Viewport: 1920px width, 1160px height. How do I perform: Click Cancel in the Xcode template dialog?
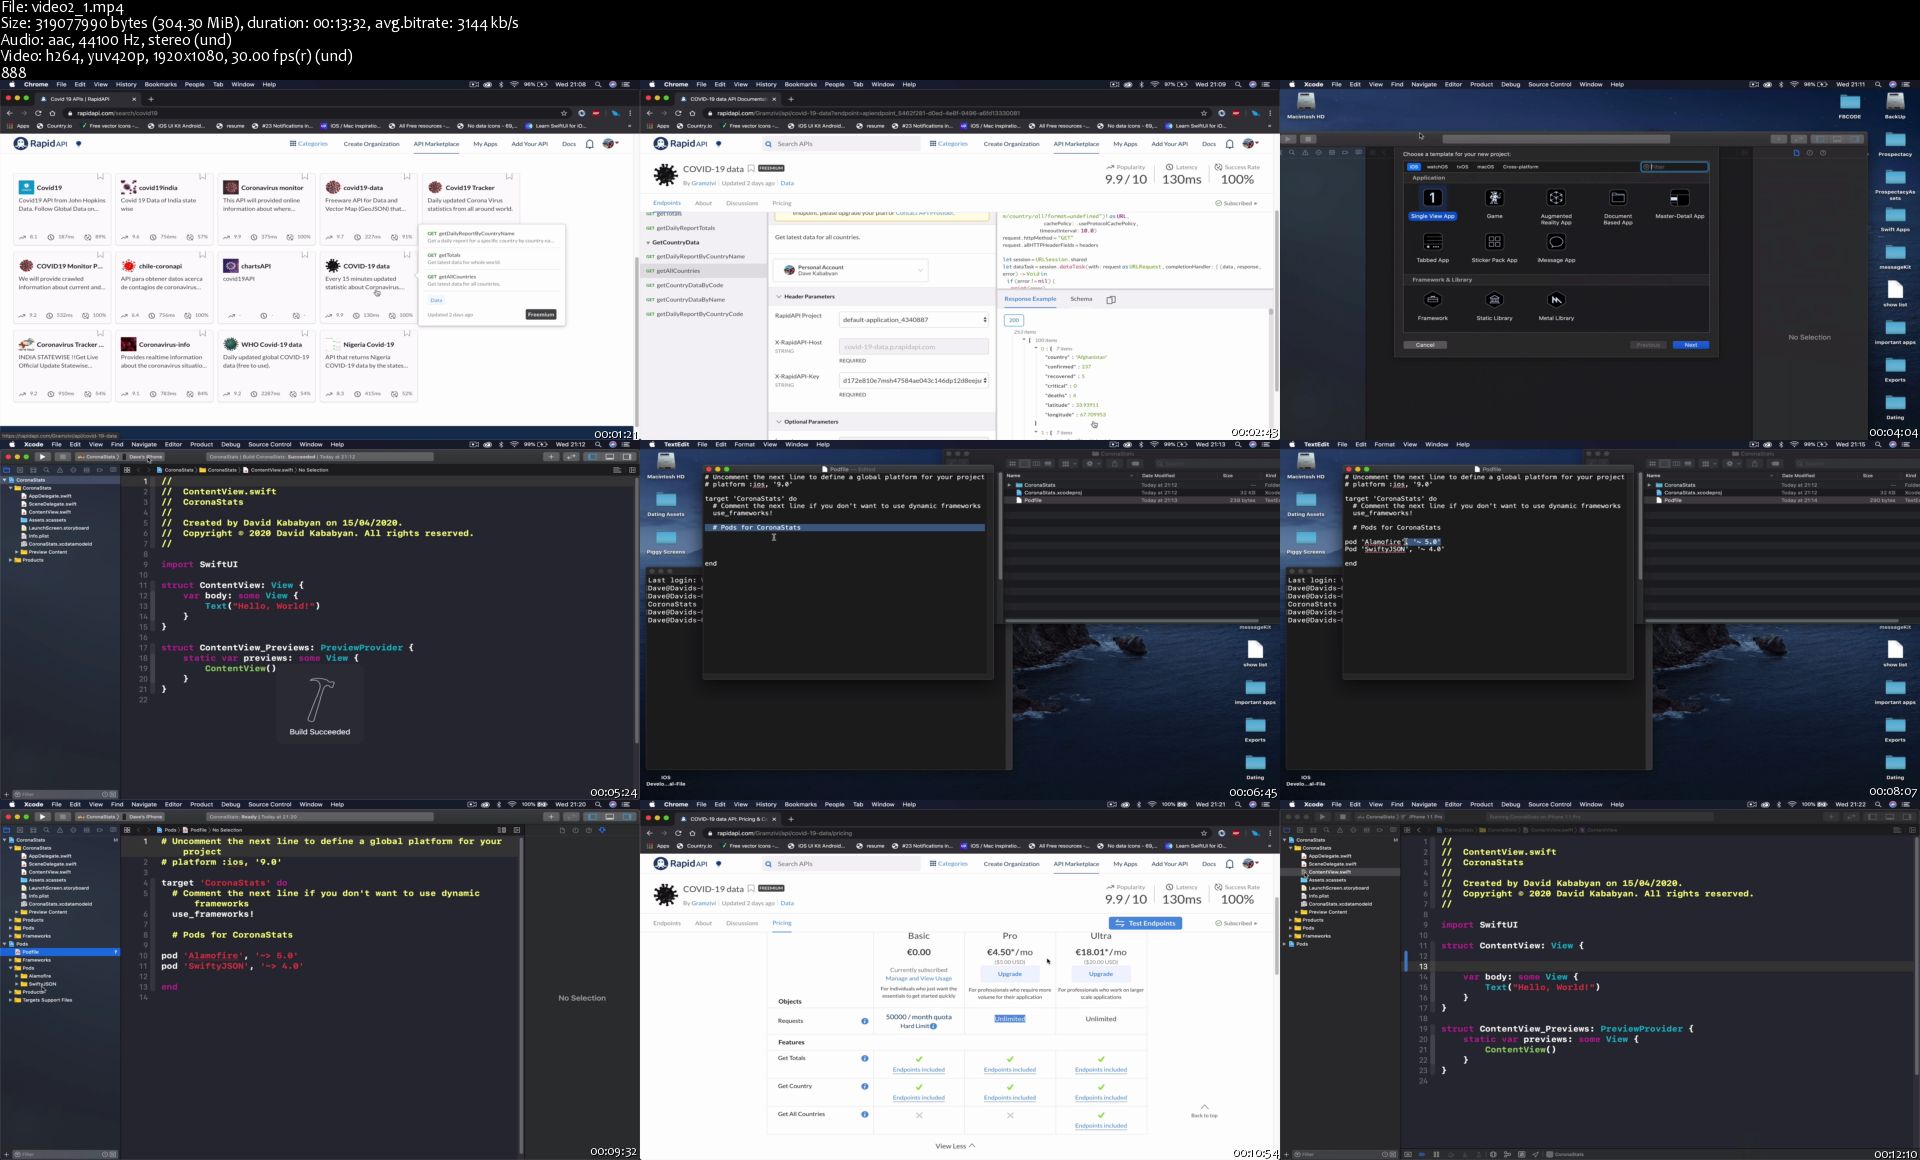[1425, 345]
